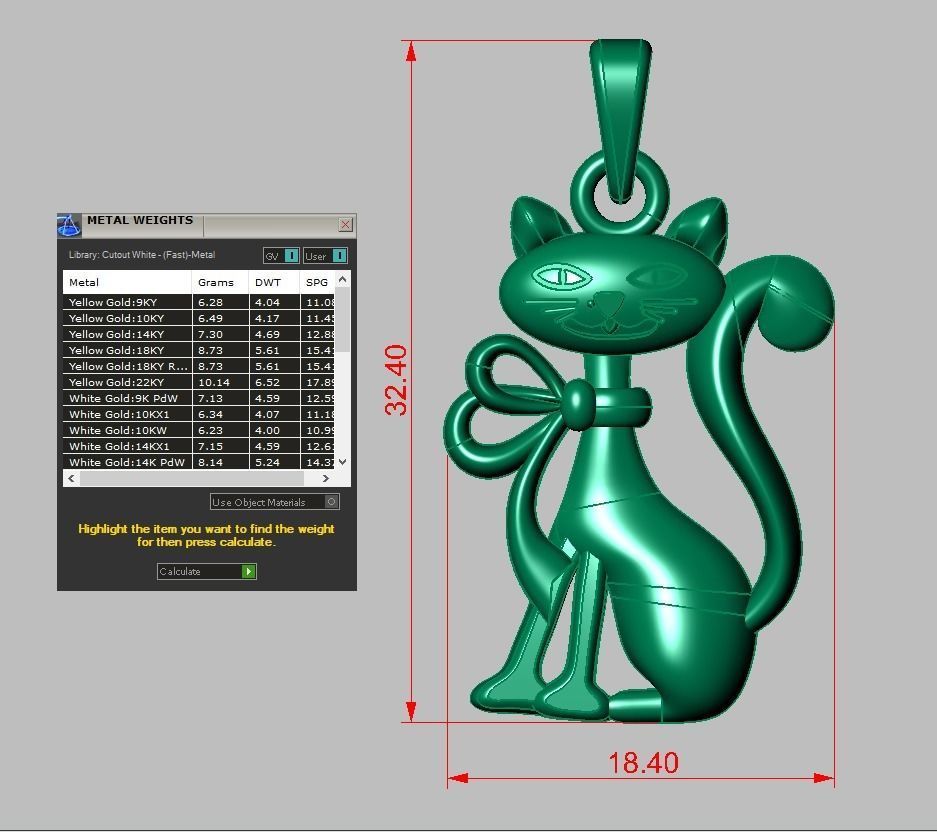Sort by the DWT column header

tap(274, 282)
